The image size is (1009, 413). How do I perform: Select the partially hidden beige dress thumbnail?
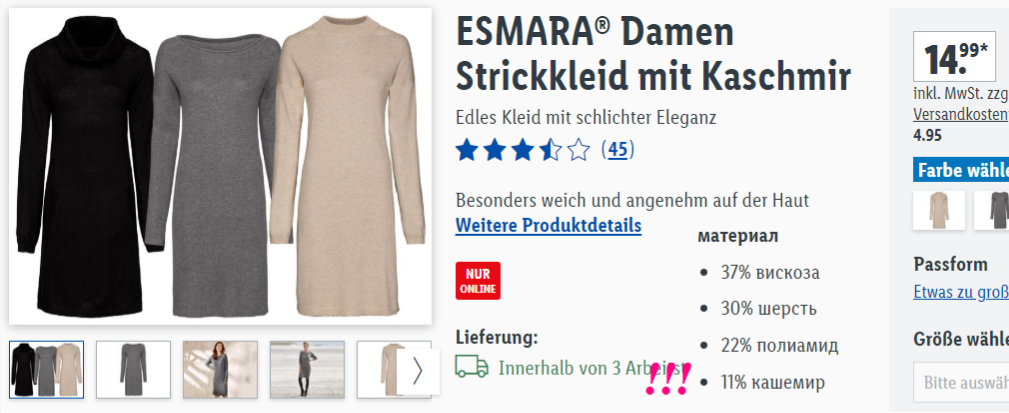click(377, 370)
